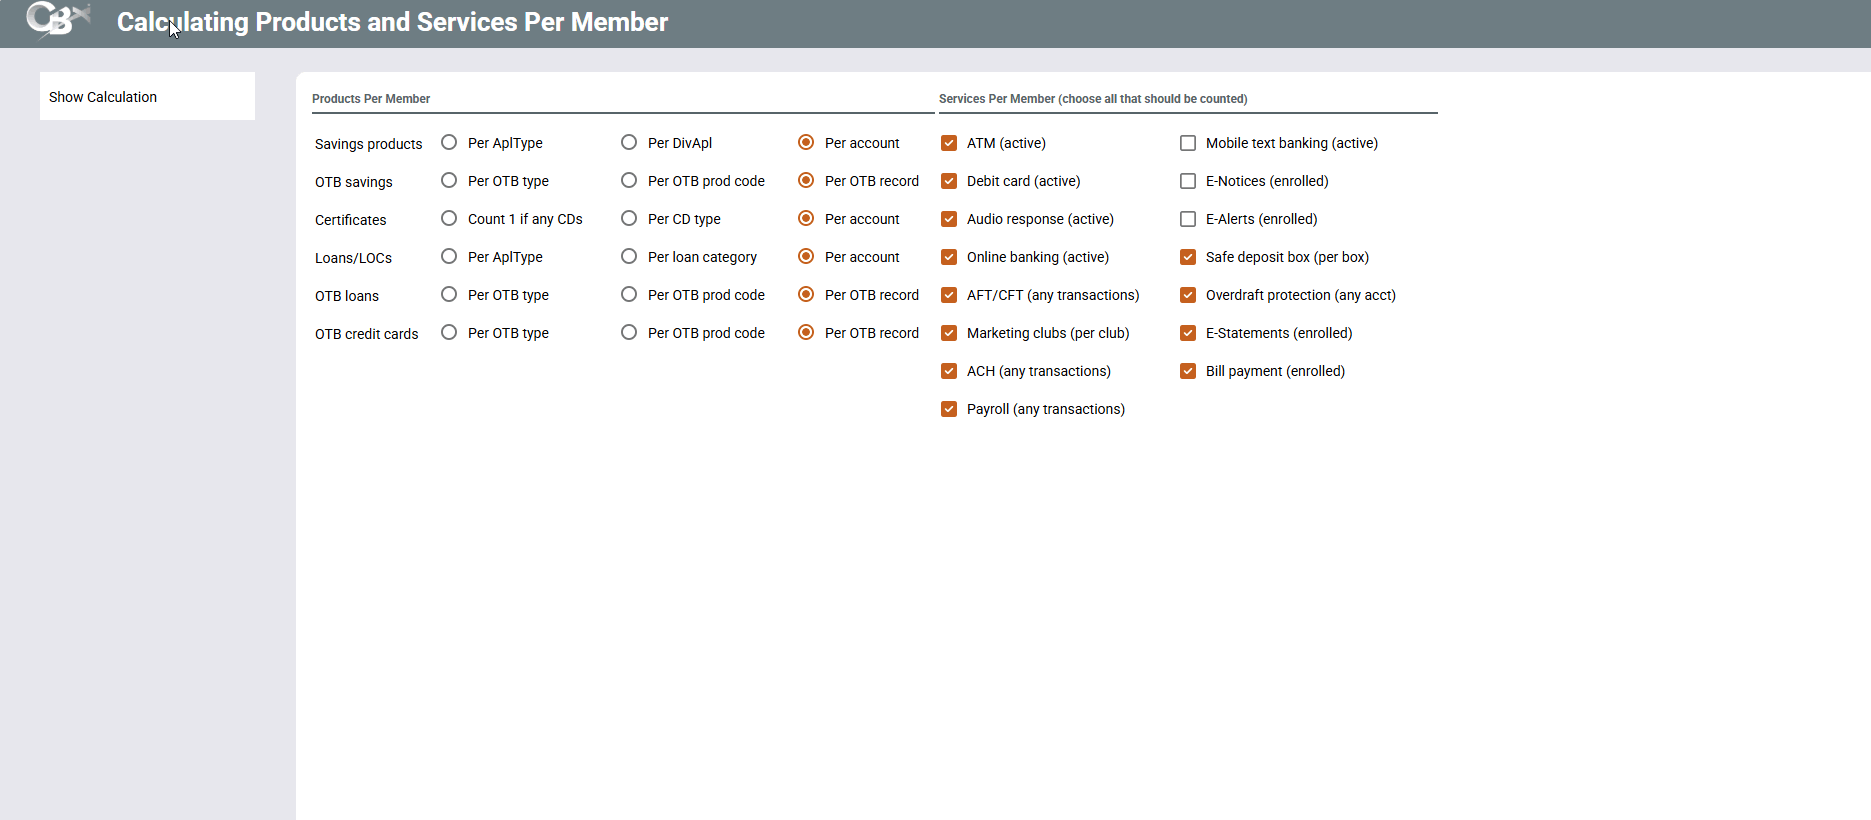Pick Count 1 if any CDs option
This screenshot has width=1871, height=820.
coord(449,219)
